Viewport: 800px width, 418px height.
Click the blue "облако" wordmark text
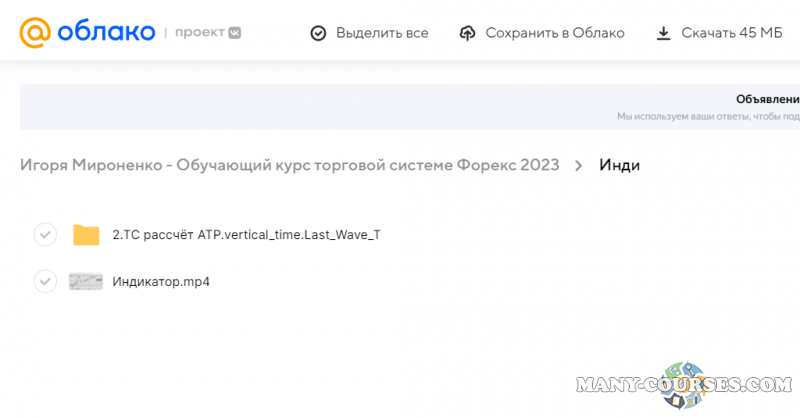(105, 32)
